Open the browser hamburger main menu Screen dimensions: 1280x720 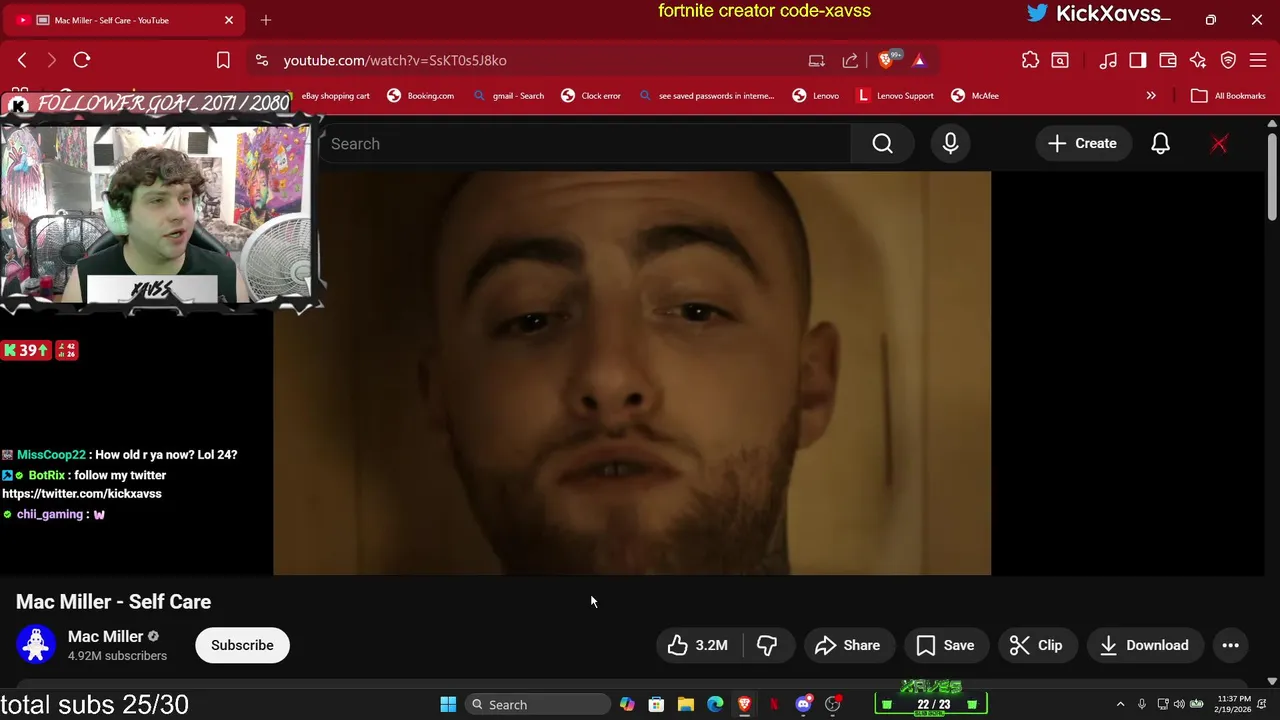tap(1258, 60)
